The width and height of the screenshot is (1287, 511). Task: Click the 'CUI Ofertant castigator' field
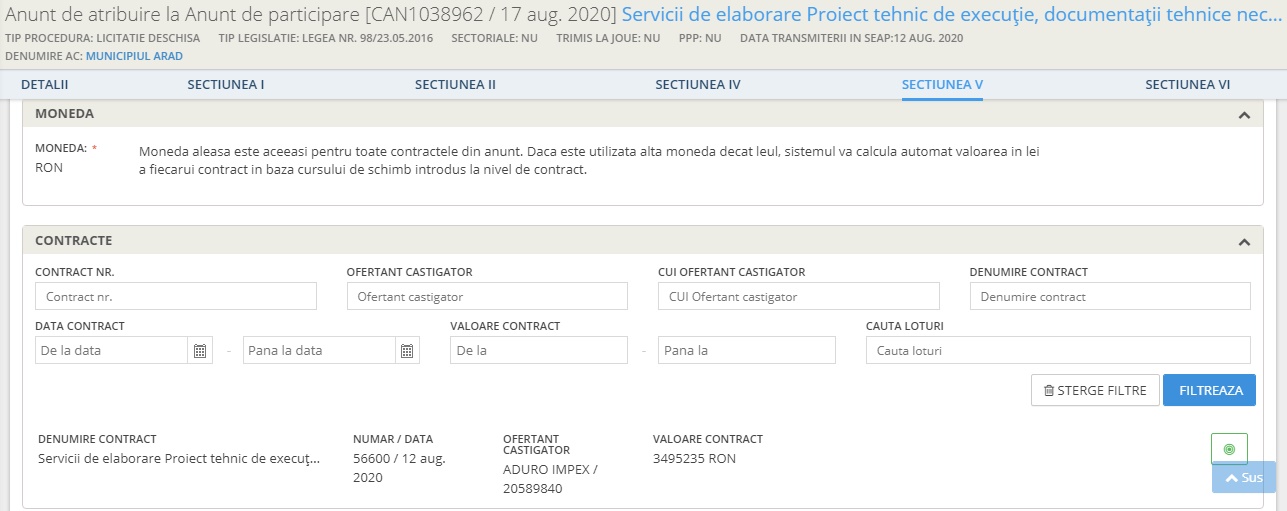[798, 297]
